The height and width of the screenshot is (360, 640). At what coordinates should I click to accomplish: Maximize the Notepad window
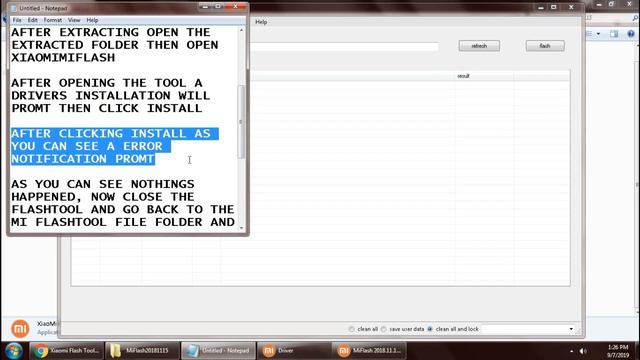(x=218, y=6)
